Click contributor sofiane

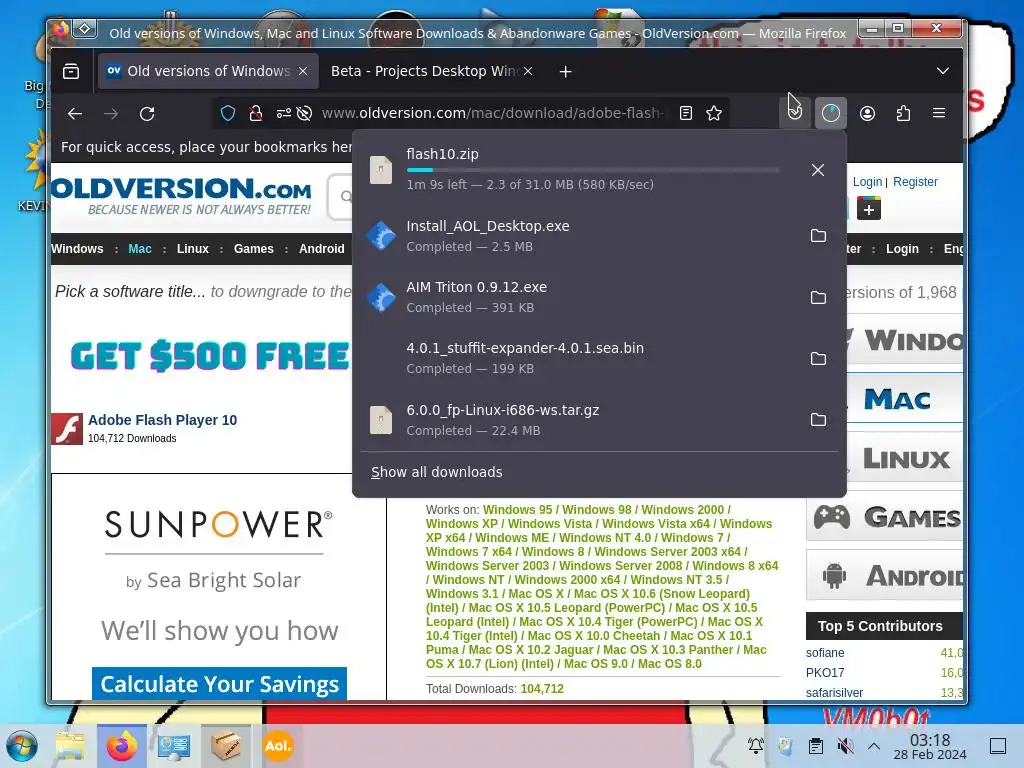click(825, 652)
